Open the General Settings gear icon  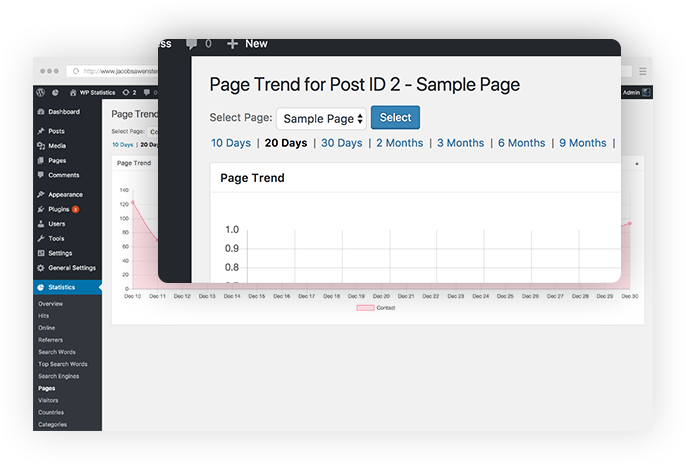click(x=41, y=268)
